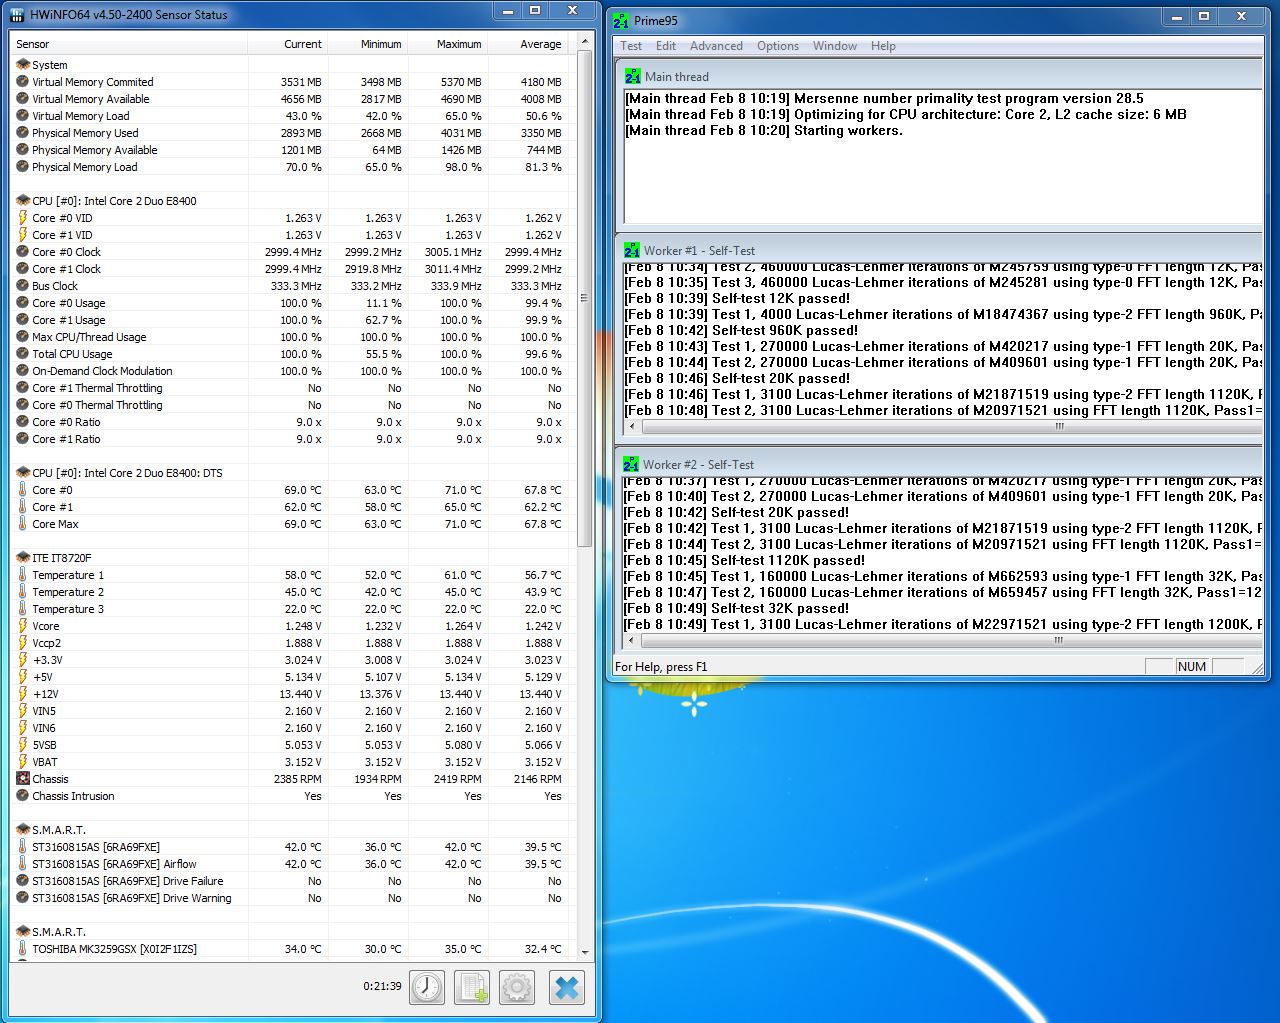
Task: Click the ITE IT8720F chip icon
Action: (x=23, y=557)
